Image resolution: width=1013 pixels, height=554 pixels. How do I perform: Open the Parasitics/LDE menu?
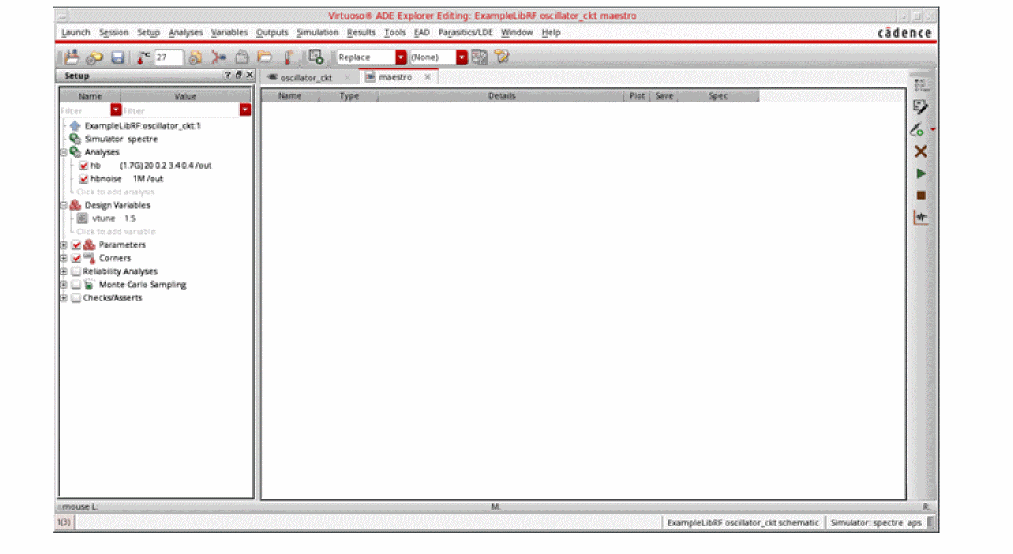pyautogui.click(x=465, y=32)
